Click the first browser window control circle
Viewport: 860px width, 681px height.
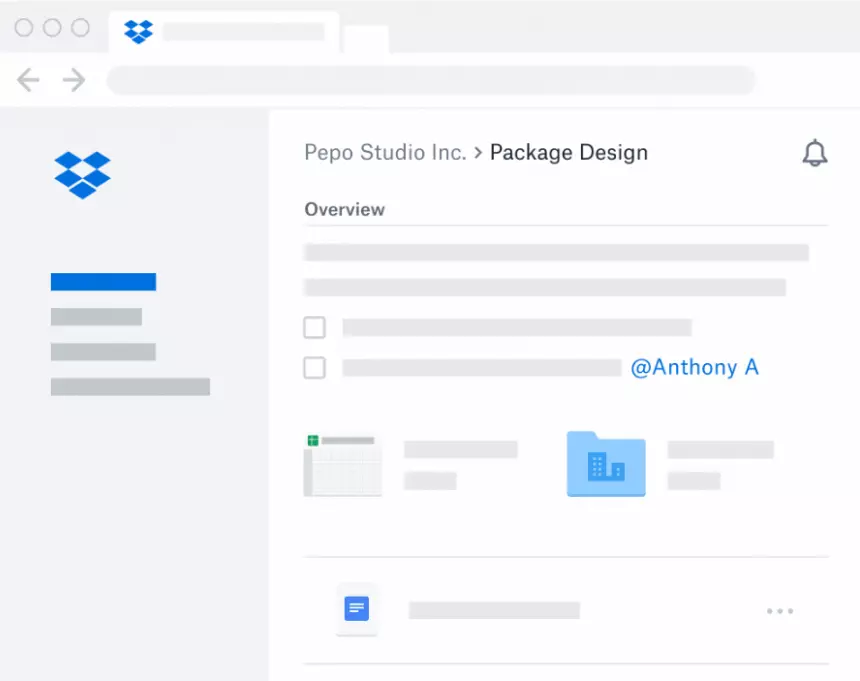(x=24, y=27)
